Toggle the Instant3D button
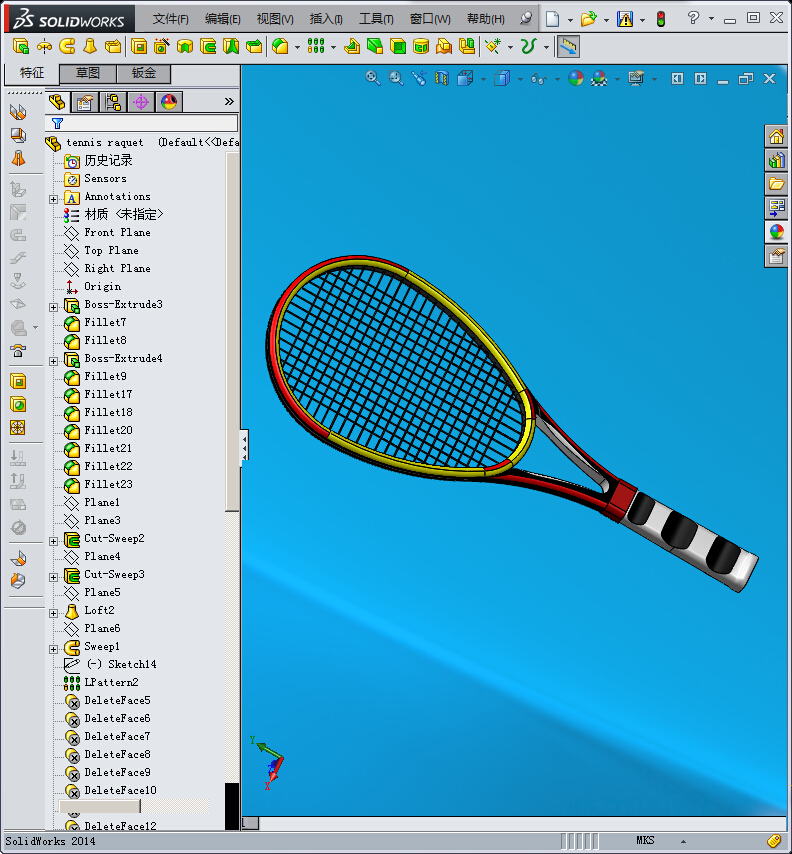792x854 pixels. click(x=568, y=46)
